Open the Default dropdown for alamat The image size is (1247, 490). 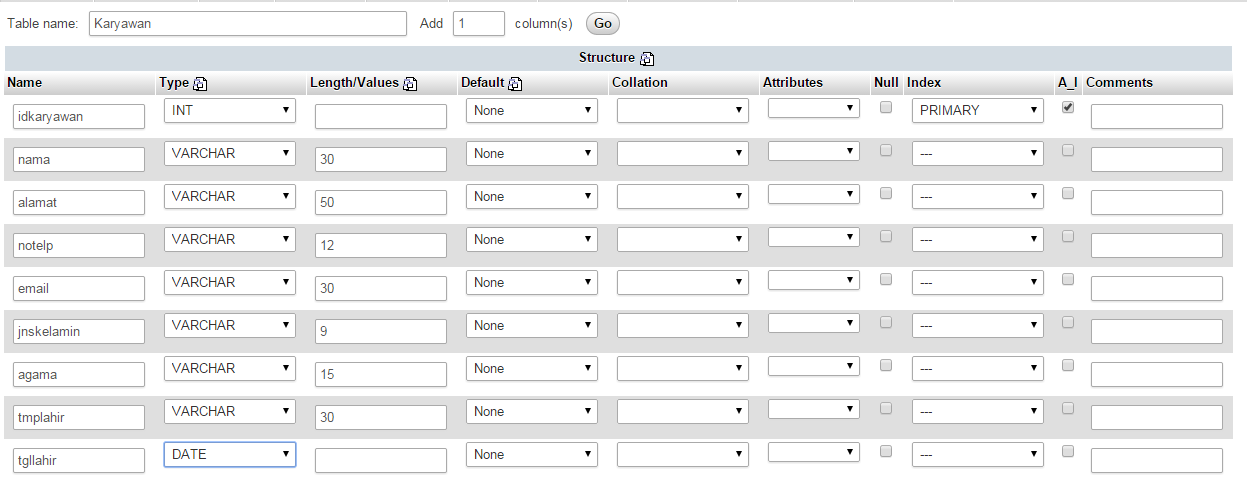532,196
